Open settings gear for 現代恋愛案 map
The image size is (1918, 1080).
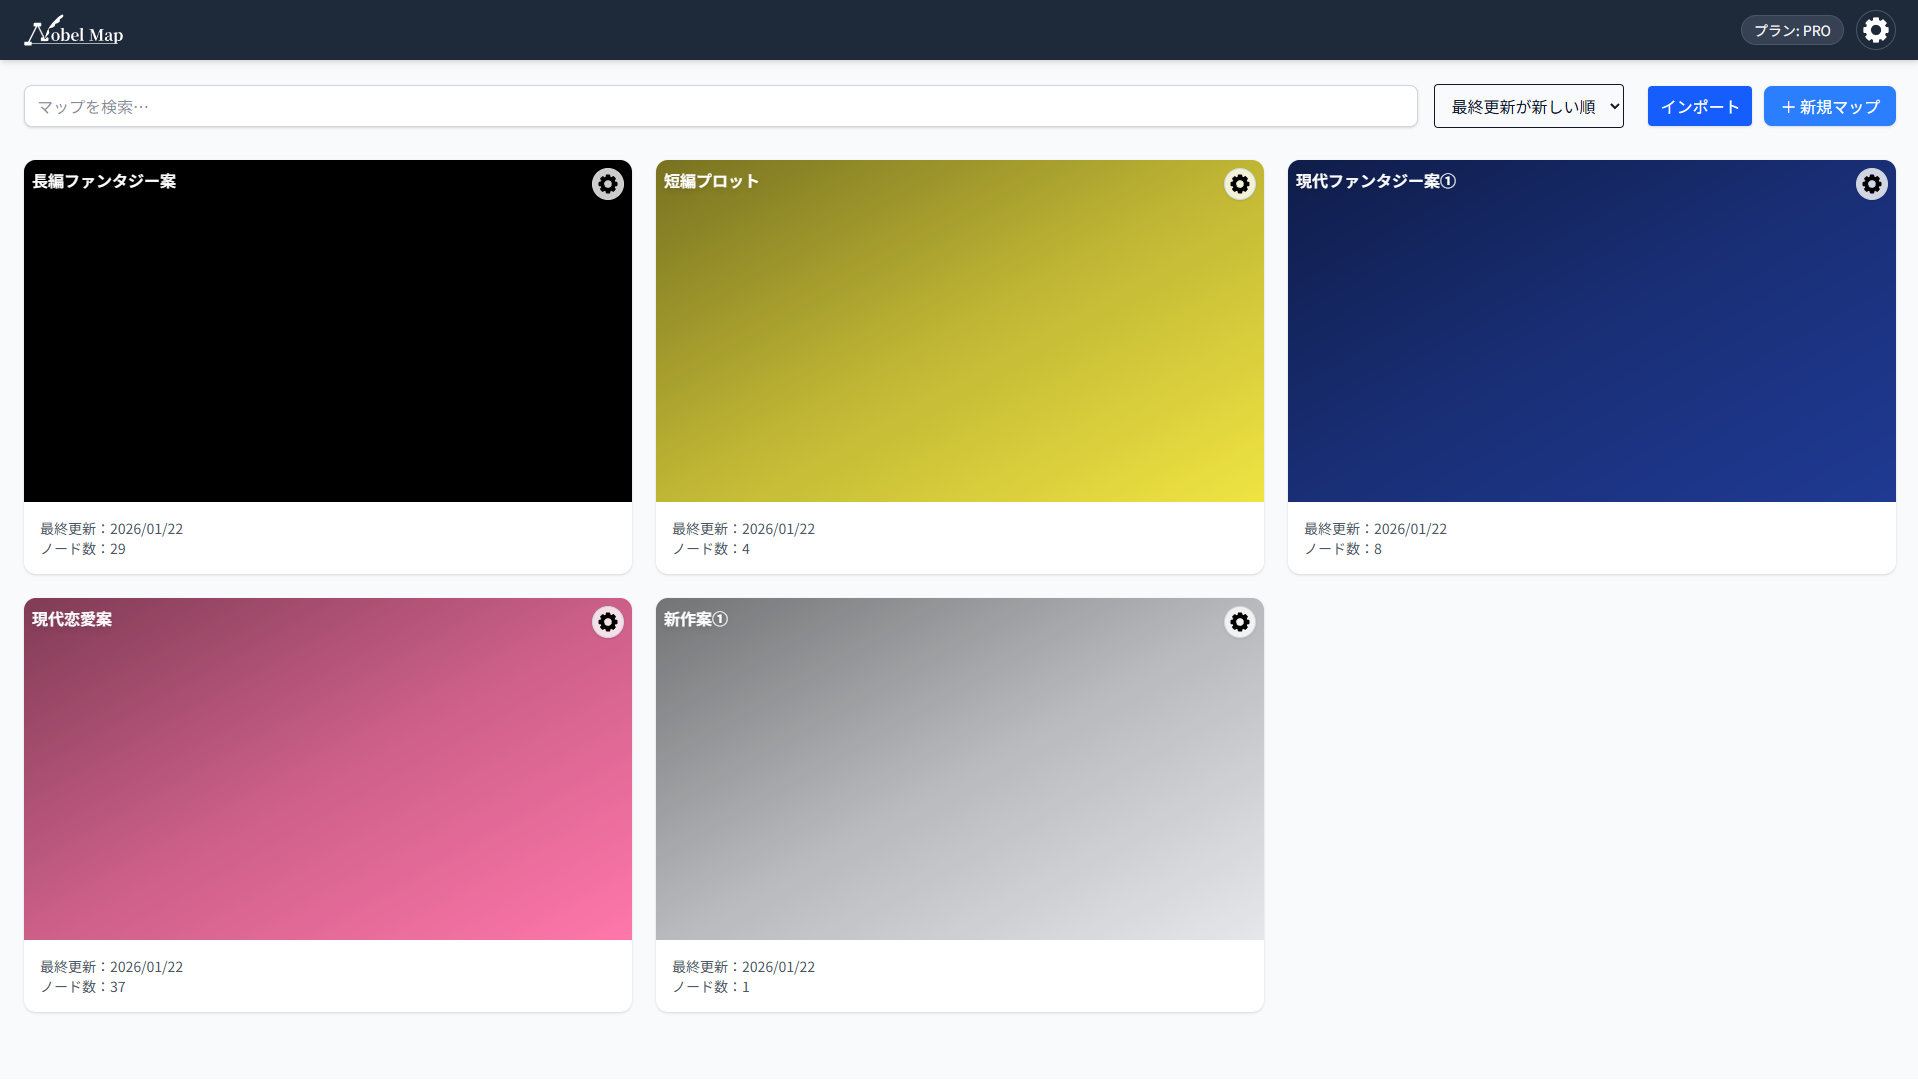[607, 622]
